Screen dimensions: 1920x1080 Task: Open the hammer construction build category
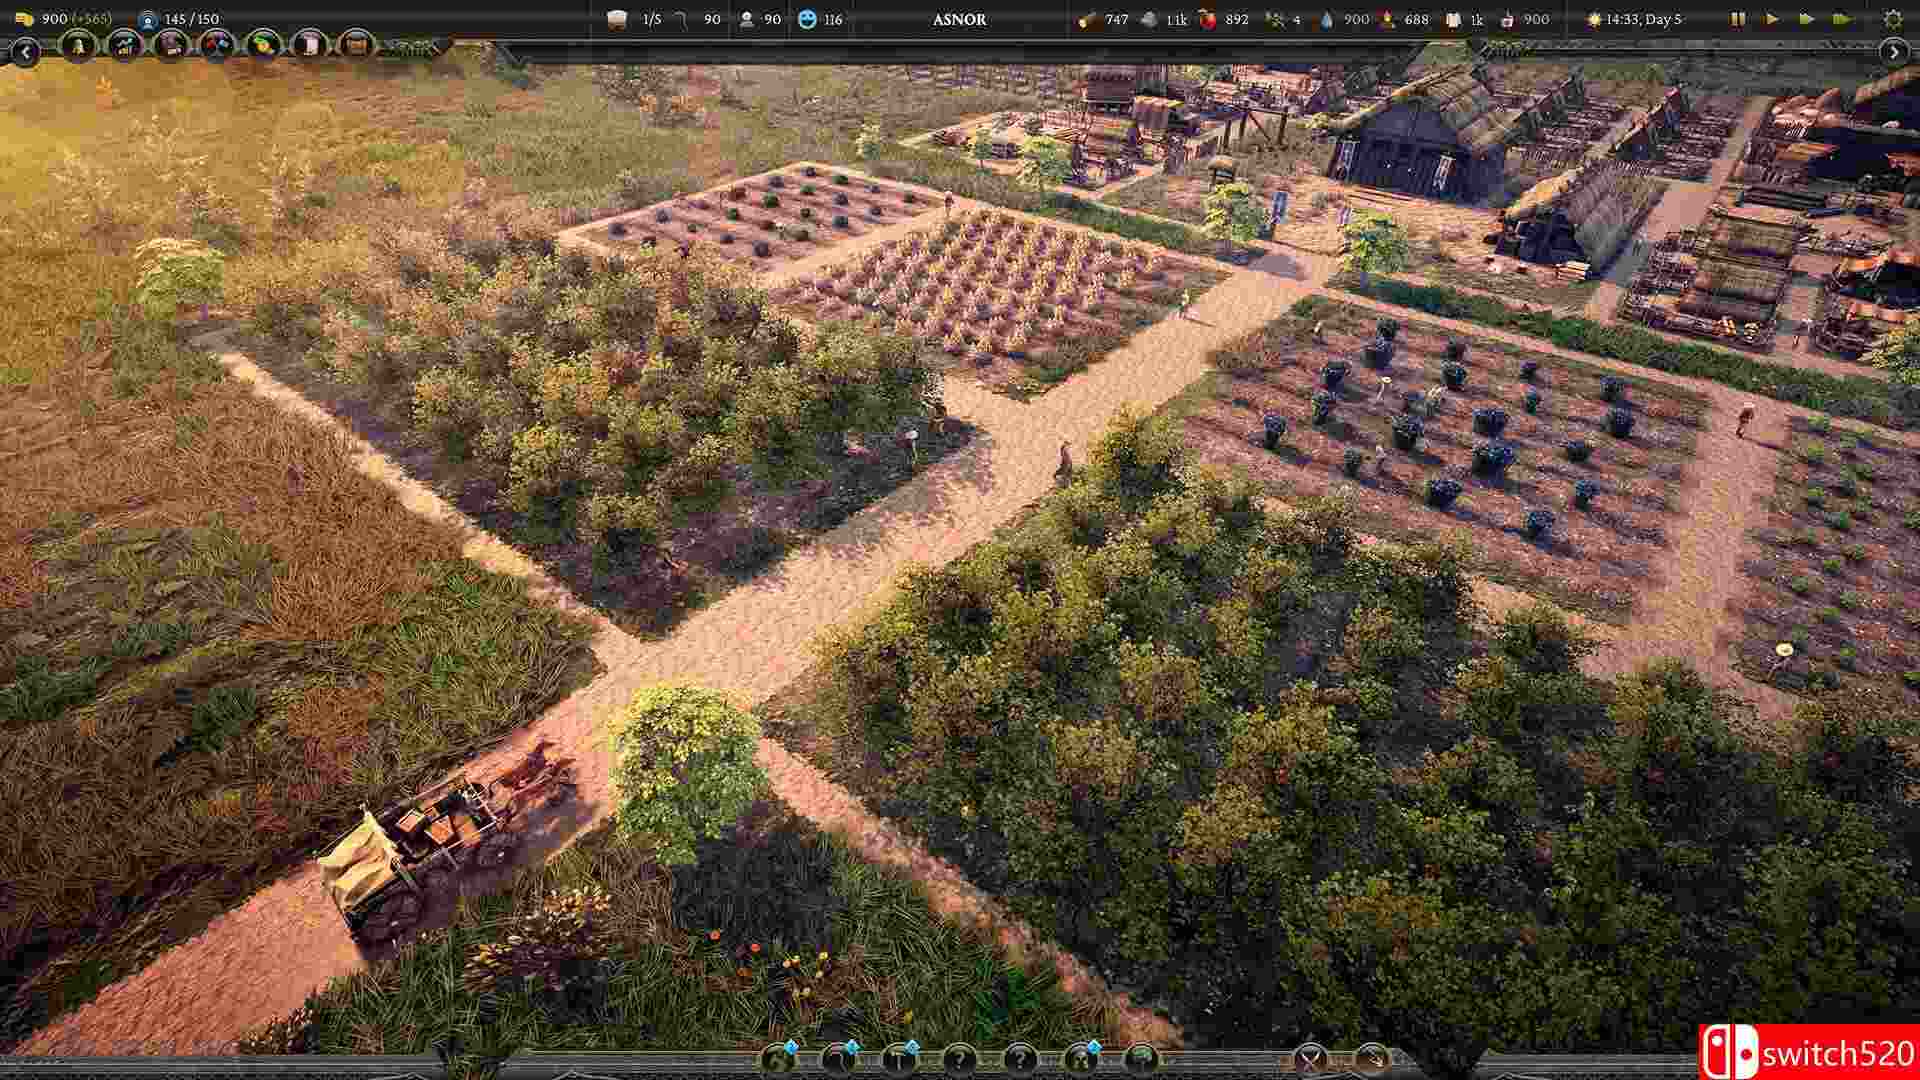(900, 1058)
